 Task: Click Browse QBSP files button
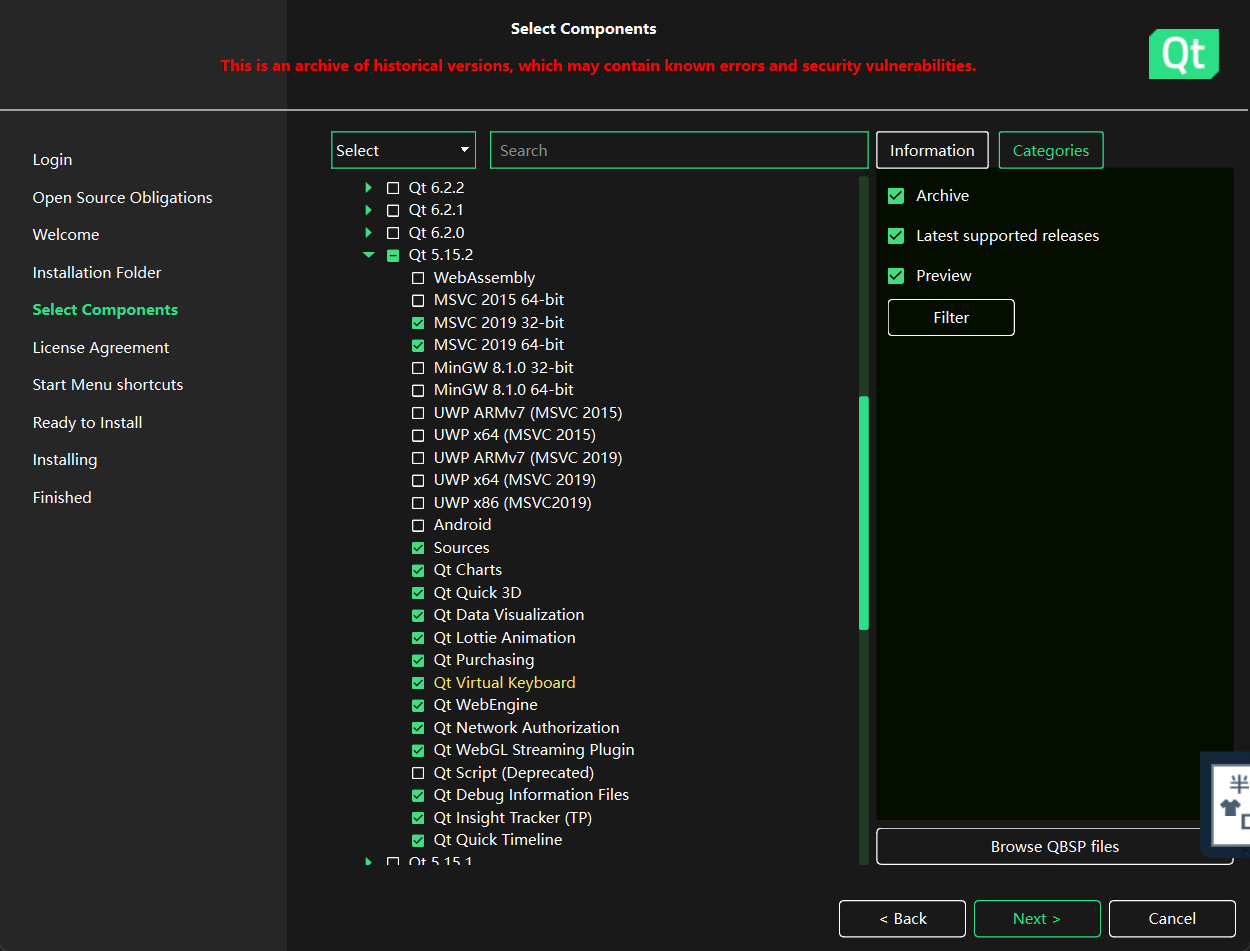click(1055, 846)
